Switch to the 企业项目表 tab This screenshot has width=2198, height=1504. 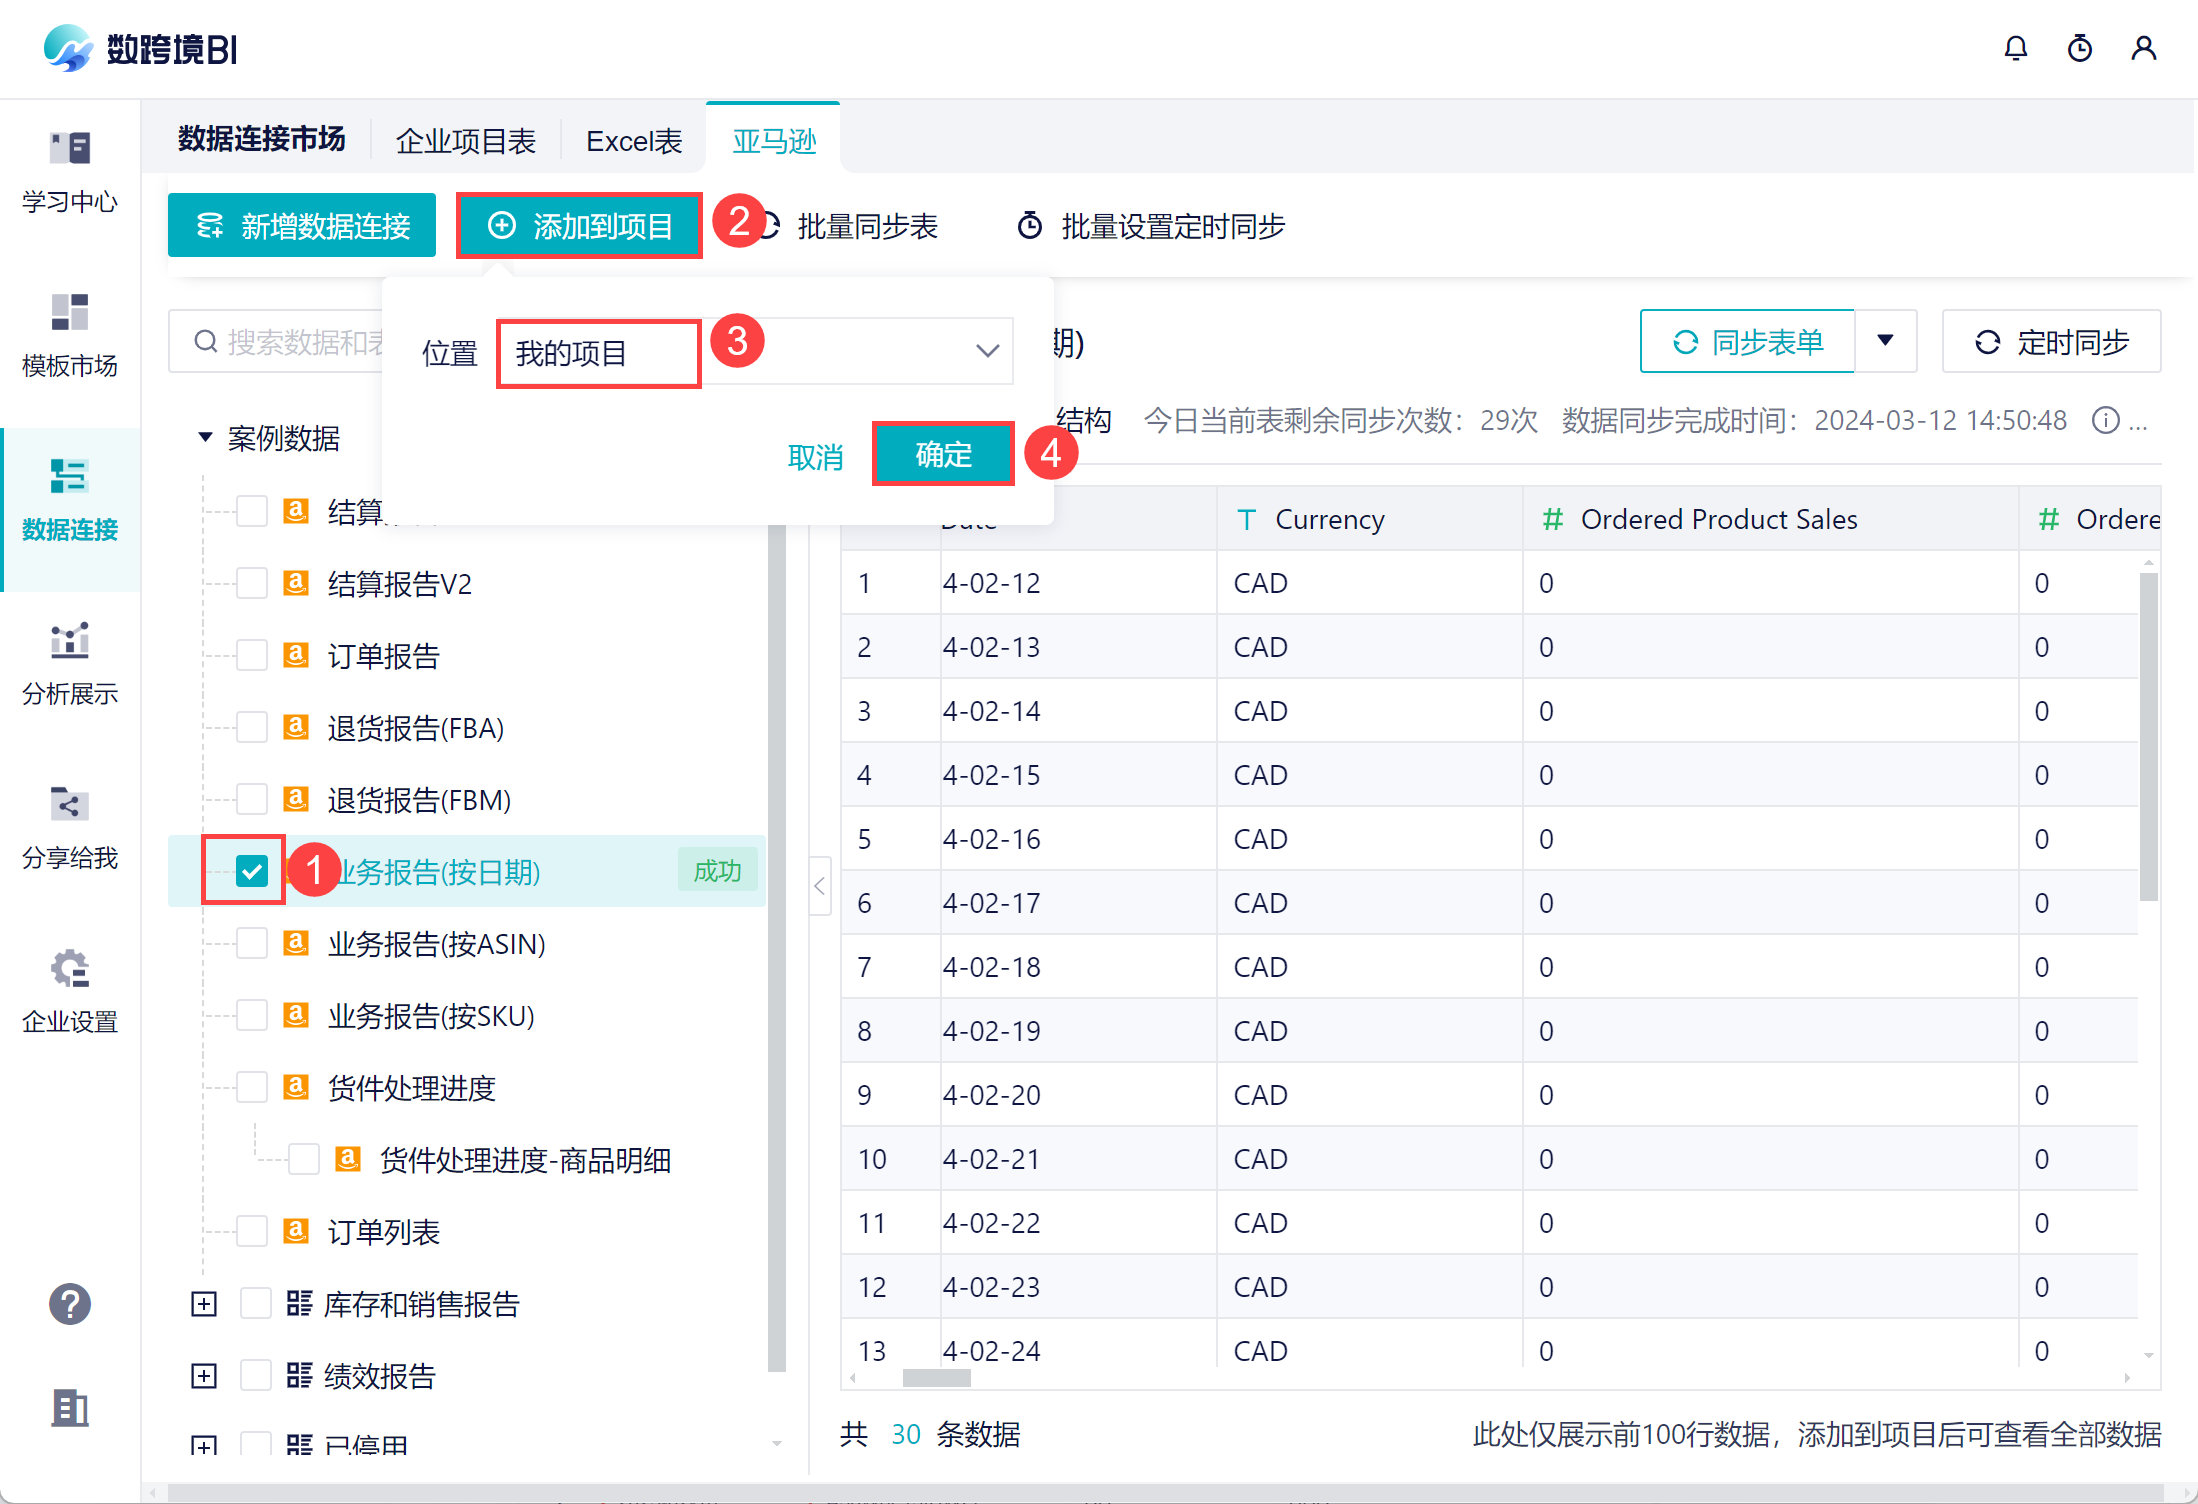466,141
